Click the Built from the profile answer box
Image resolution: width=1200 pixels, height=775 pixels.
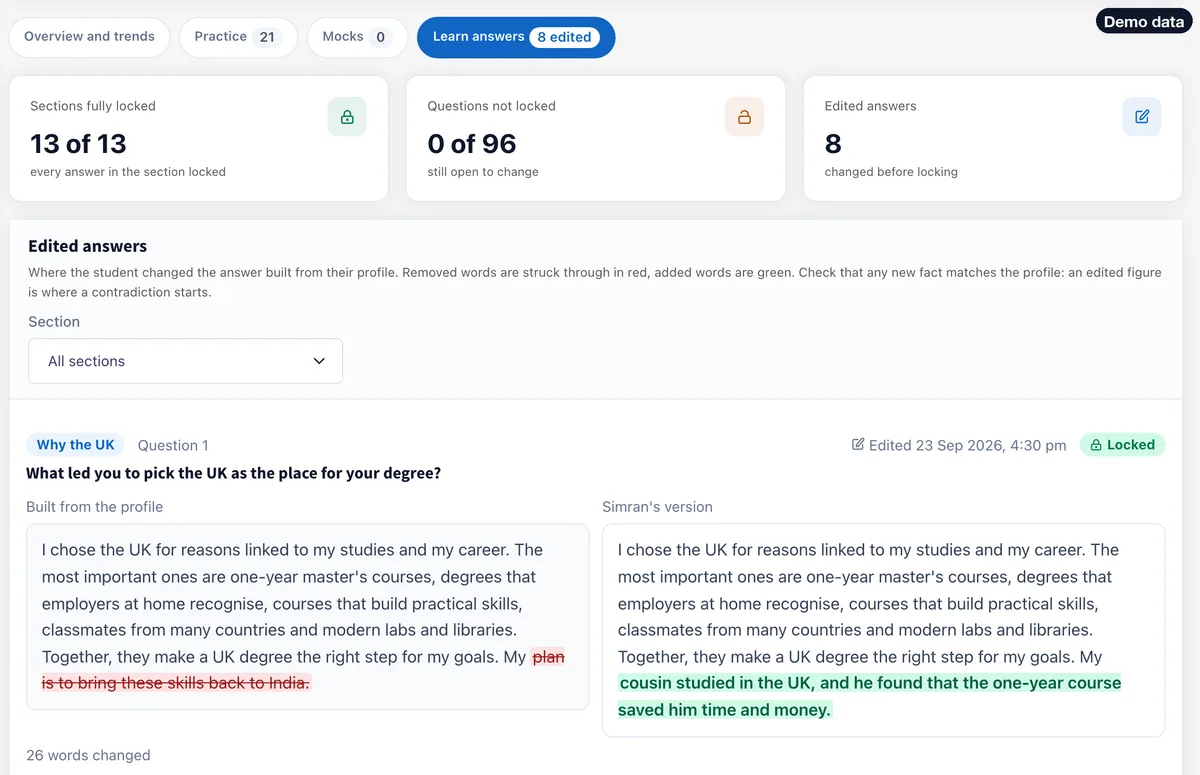coord(308,617)
